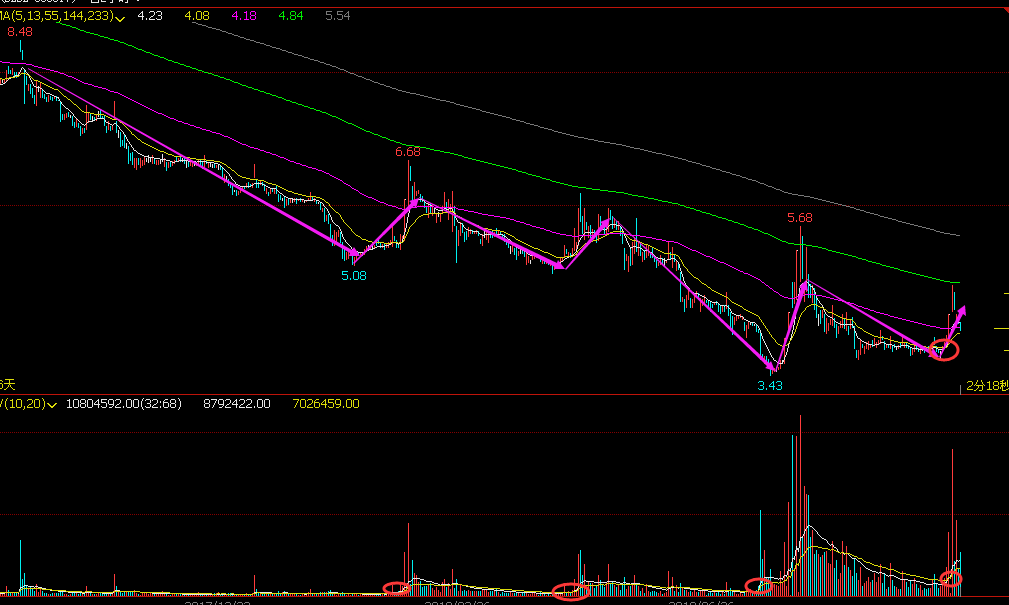Open the MA(5,13,55,144,233) indicator dropdown arrow
Viewport: 1009px width, 605px height.
(x=120, y=17)
